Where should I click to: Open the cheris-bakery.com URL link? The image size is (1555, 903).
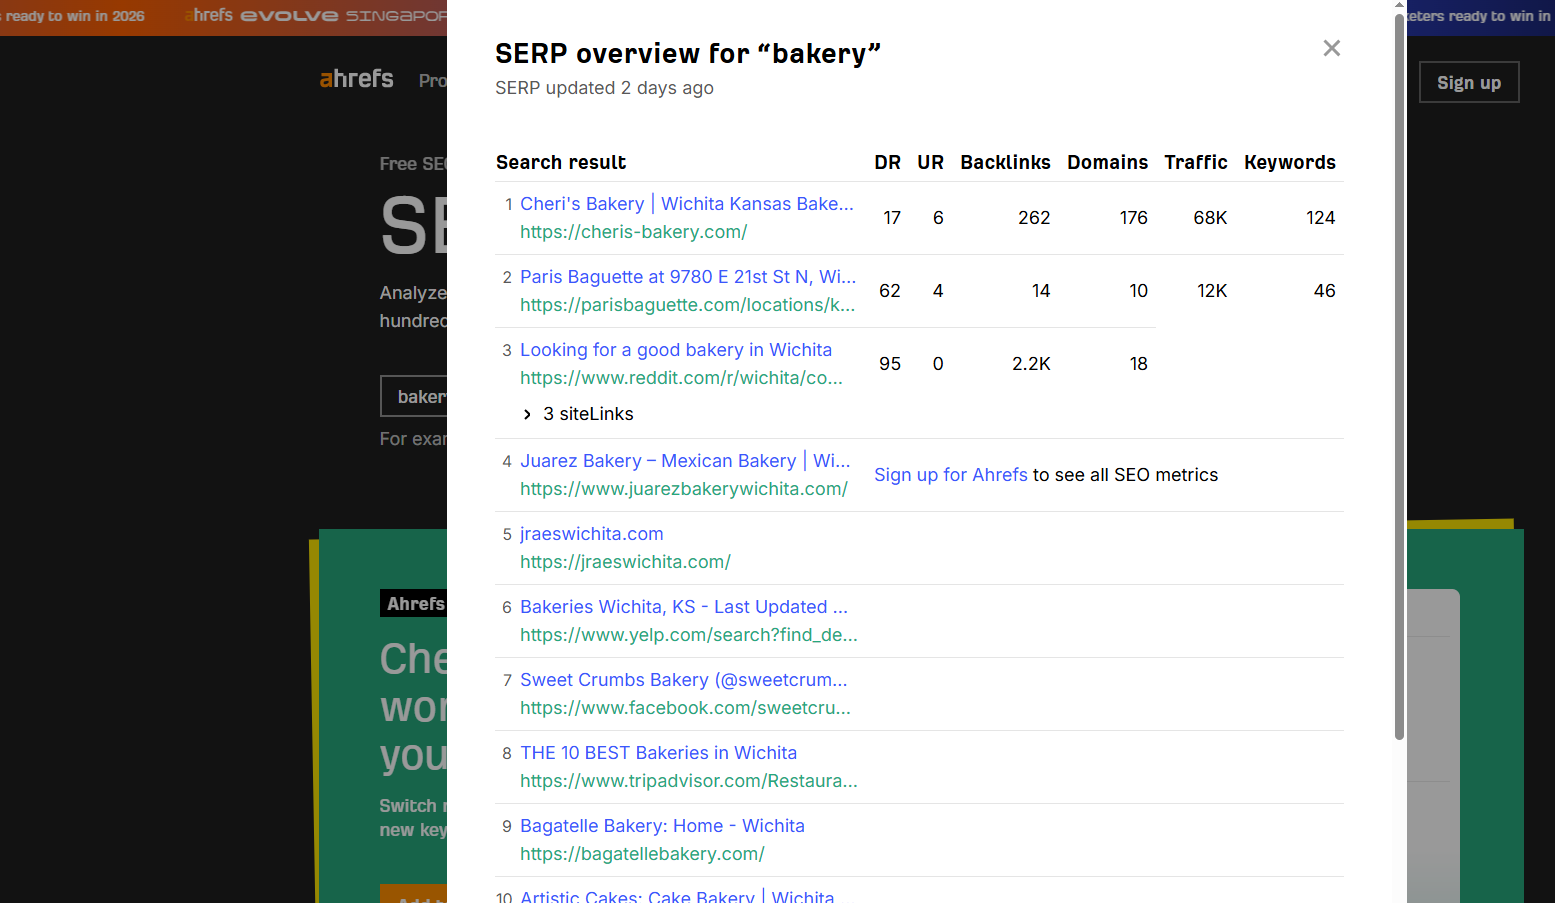pyautogui.click(x=633, y=232)
